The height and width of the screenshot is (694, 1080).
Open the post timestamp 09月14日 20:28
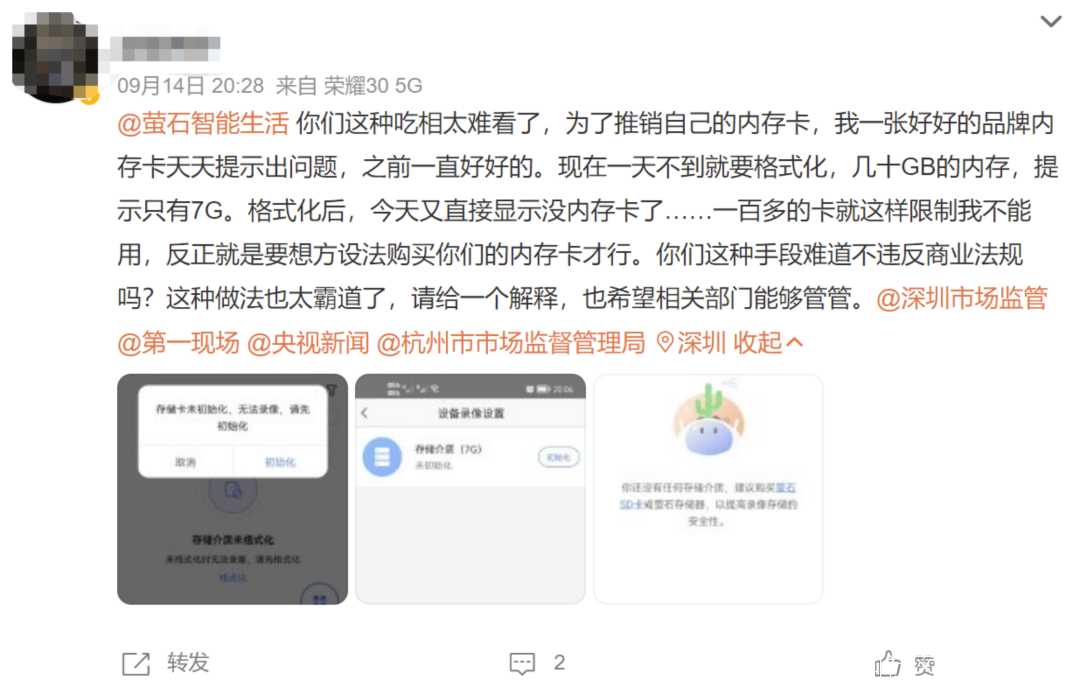[191, 85]
